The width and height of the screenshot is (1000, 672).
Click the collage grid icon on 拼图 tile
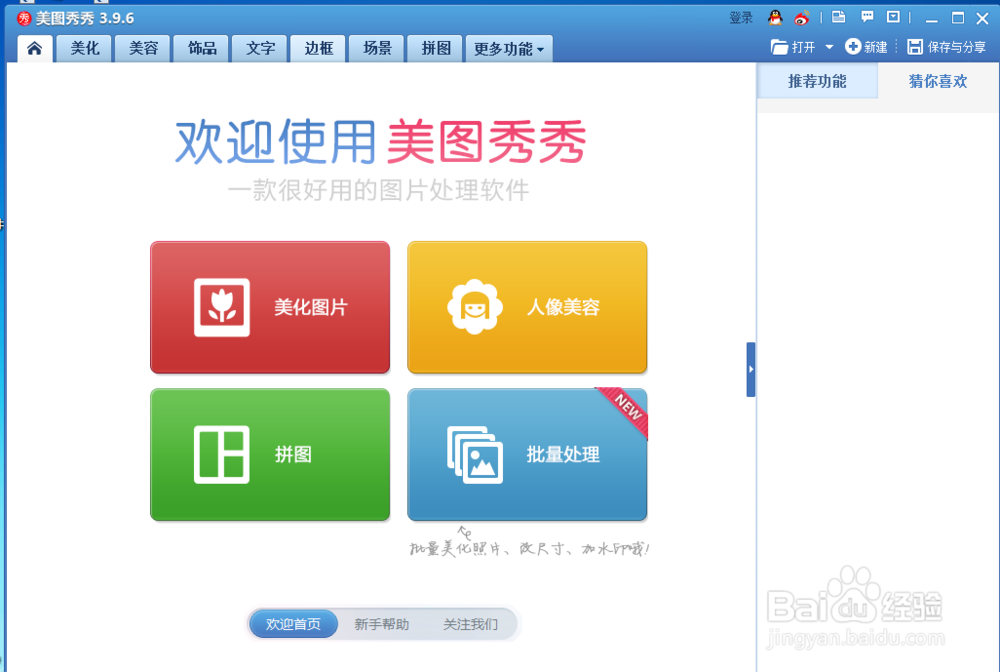[x=222, y=455]
